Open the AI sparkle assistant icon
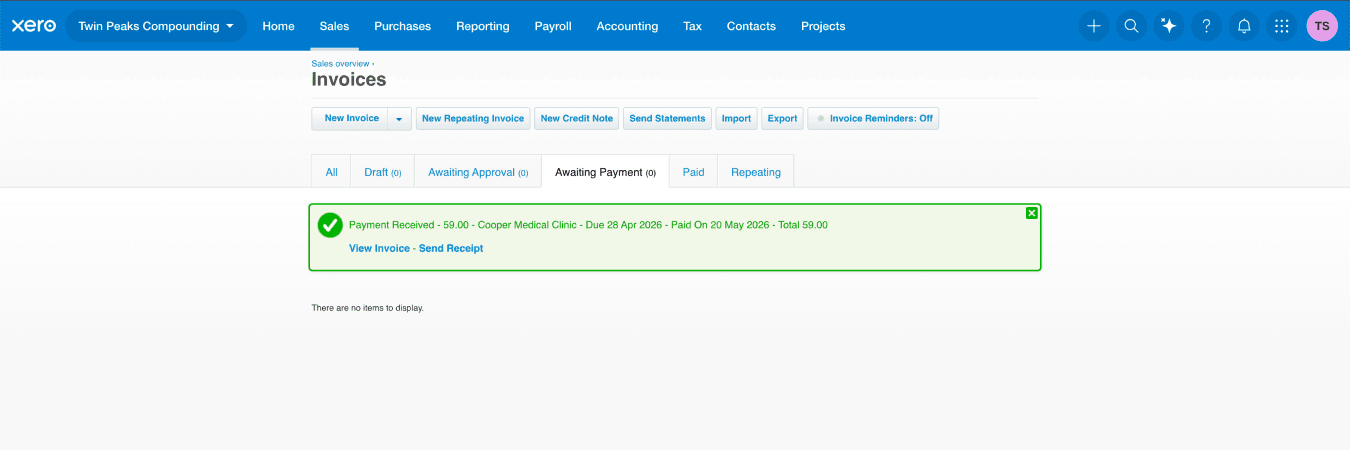The width and height of the screenshot is (1350, 450). point(1168,26)
